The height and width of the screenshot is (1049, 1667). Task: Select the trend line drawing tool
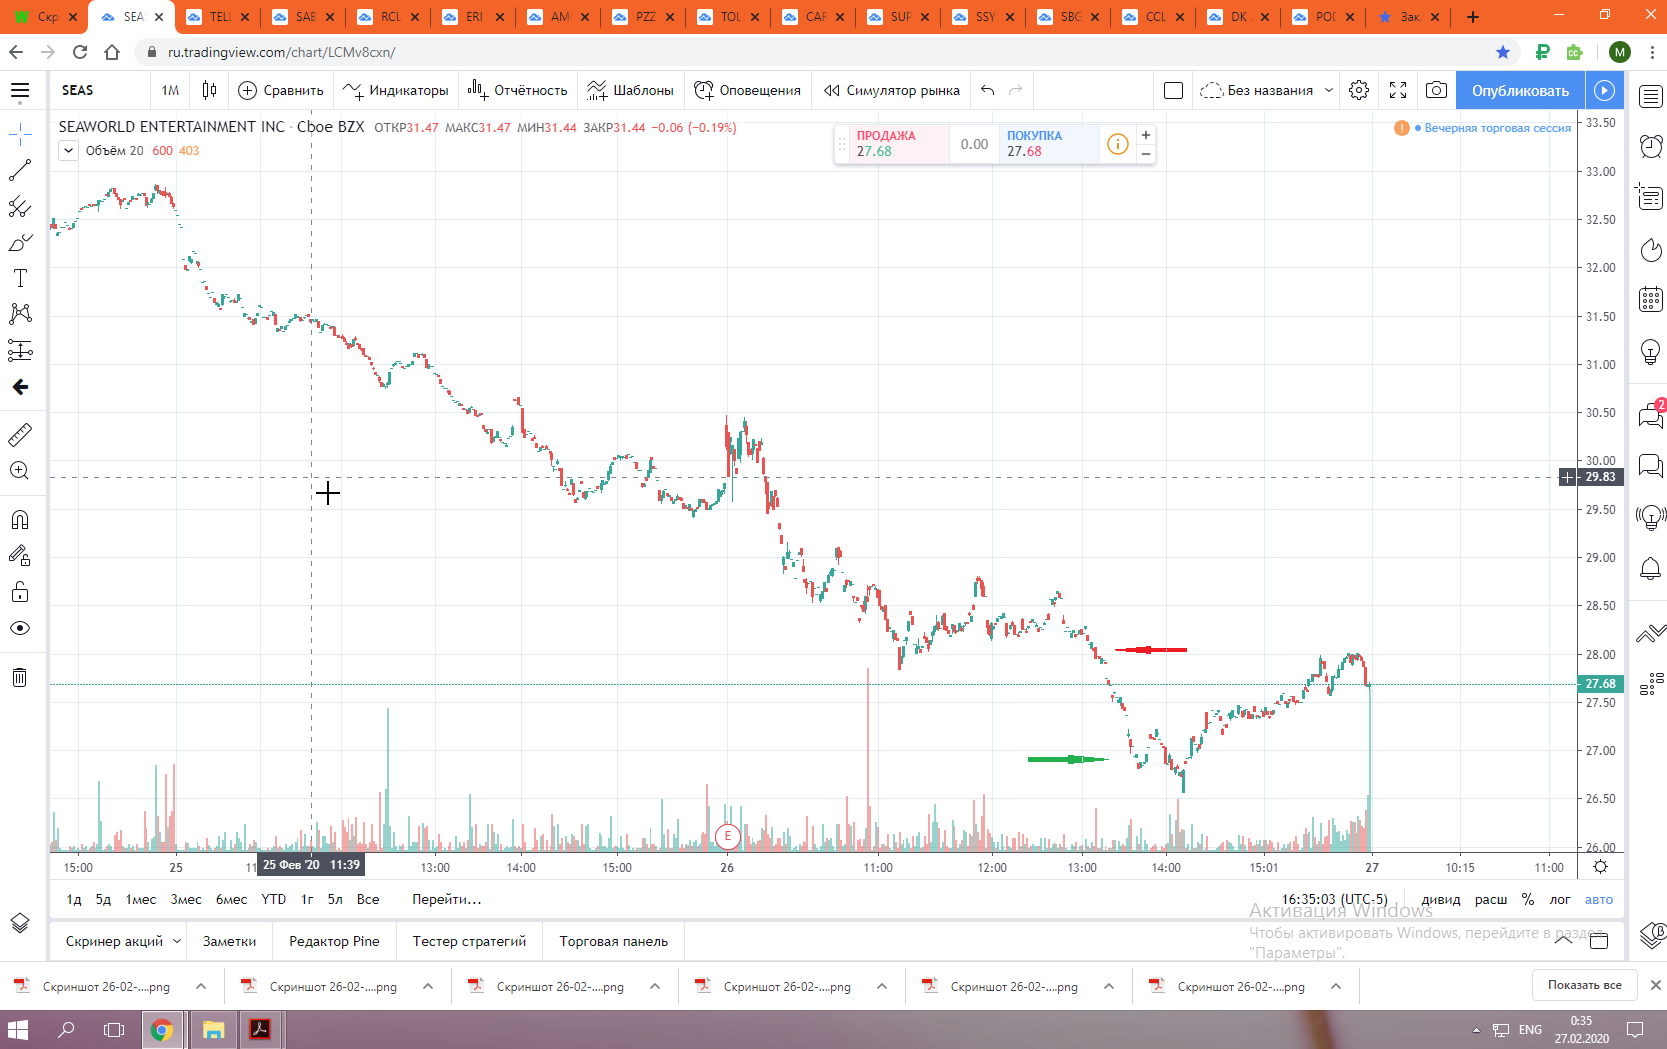click(x=20, y=170)
